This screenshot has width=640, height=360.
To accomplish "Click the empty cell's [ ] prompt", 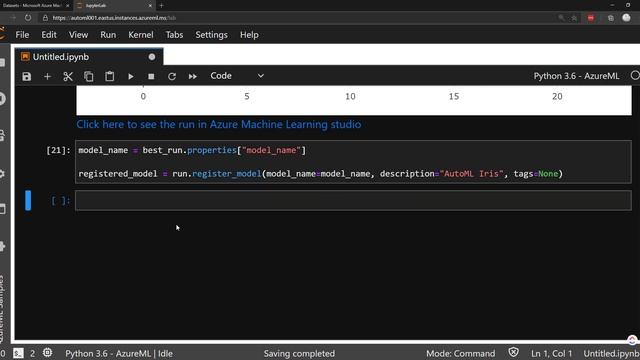I will click(60, 200).
